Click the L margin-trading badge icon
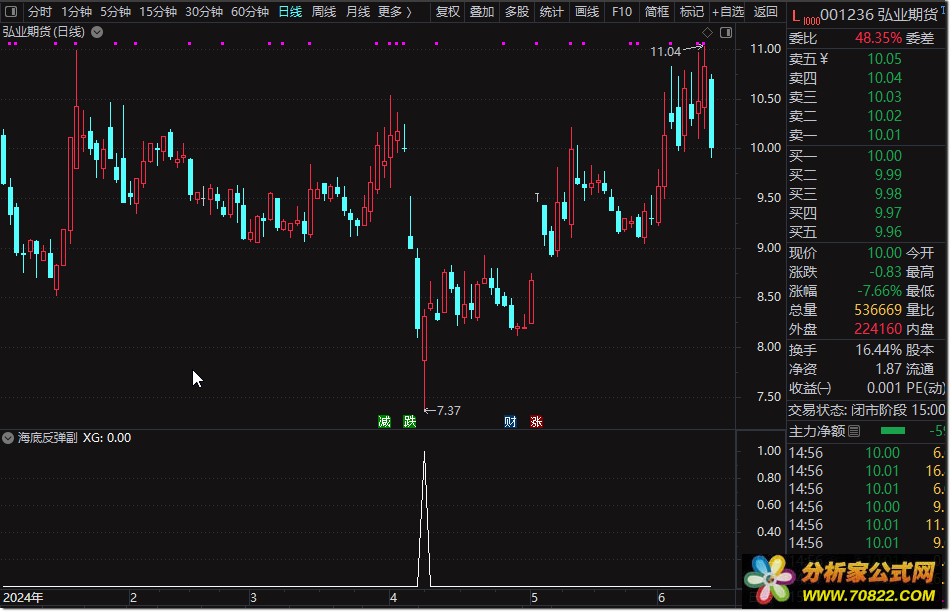Screen dimensions: 952x612 coord(796,15)
